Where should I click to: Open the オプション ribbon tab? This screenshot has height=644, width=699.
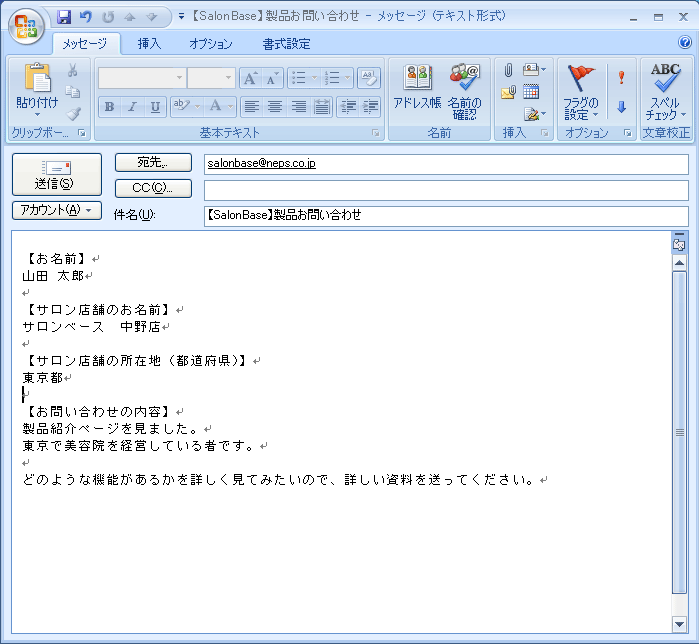coord(210,44)
